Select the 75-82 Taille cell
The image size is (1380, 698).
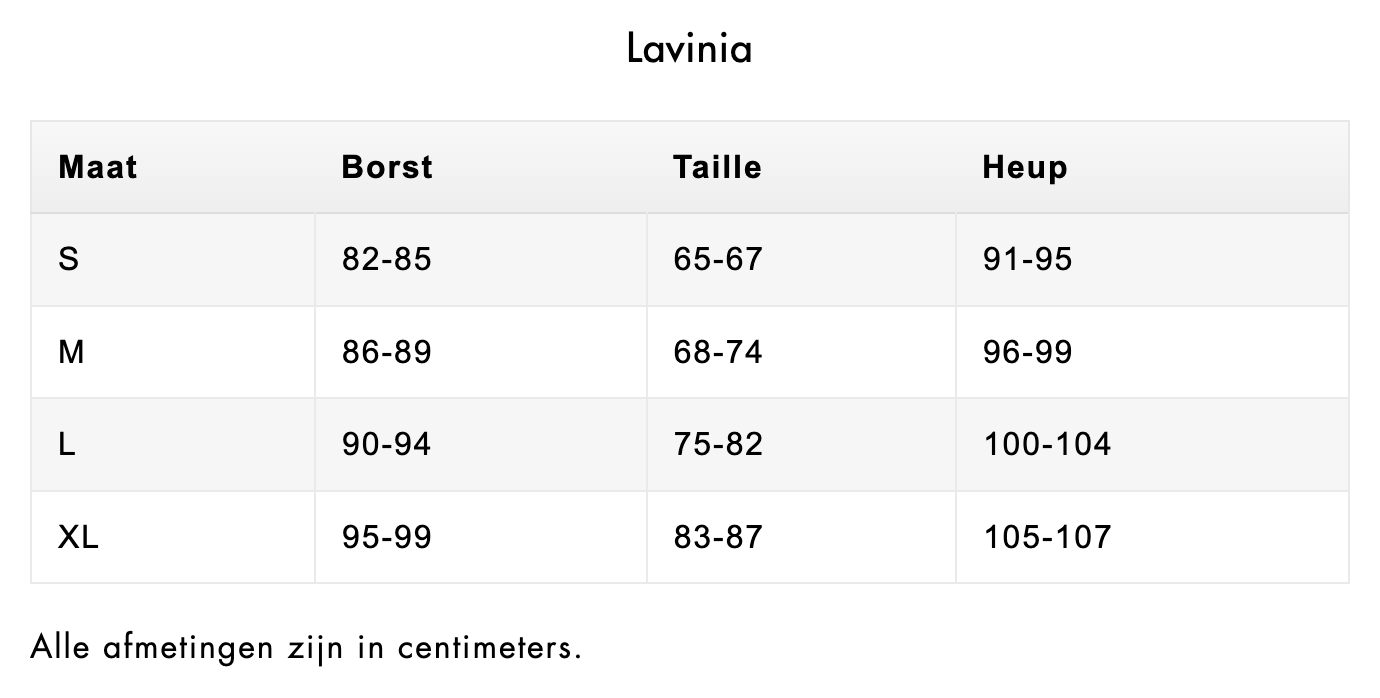tap(718, 444)
